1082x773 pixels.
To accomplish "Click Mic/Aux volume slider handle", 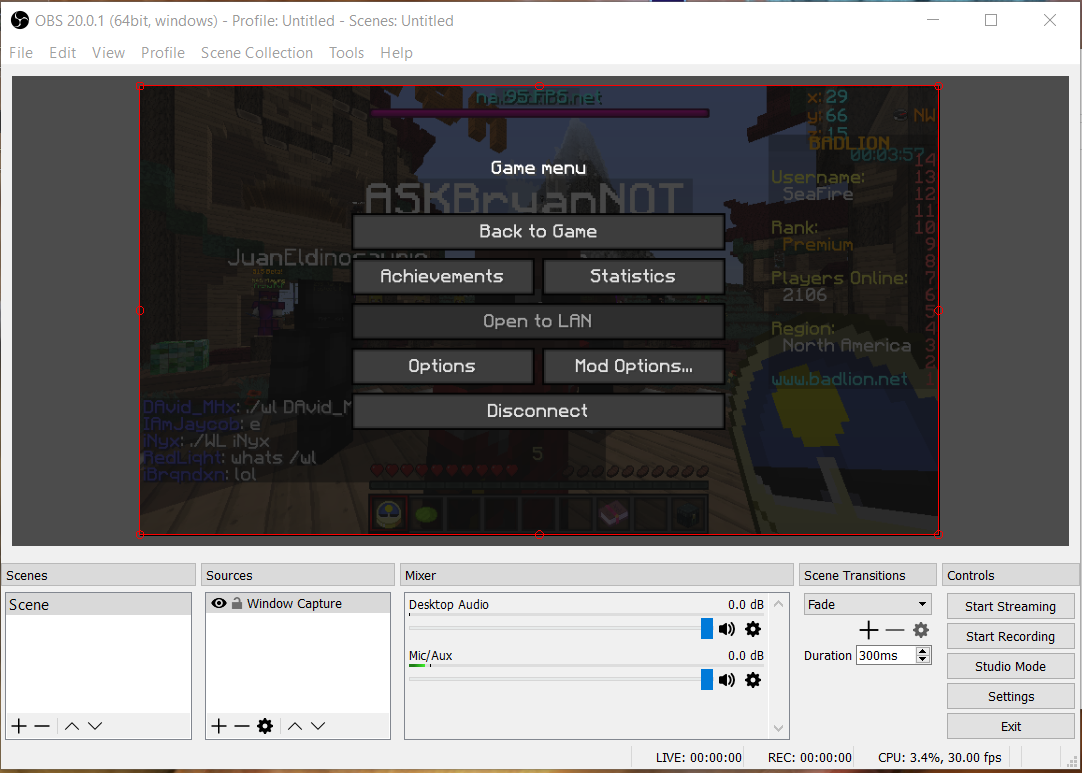I will click(707, 680).
